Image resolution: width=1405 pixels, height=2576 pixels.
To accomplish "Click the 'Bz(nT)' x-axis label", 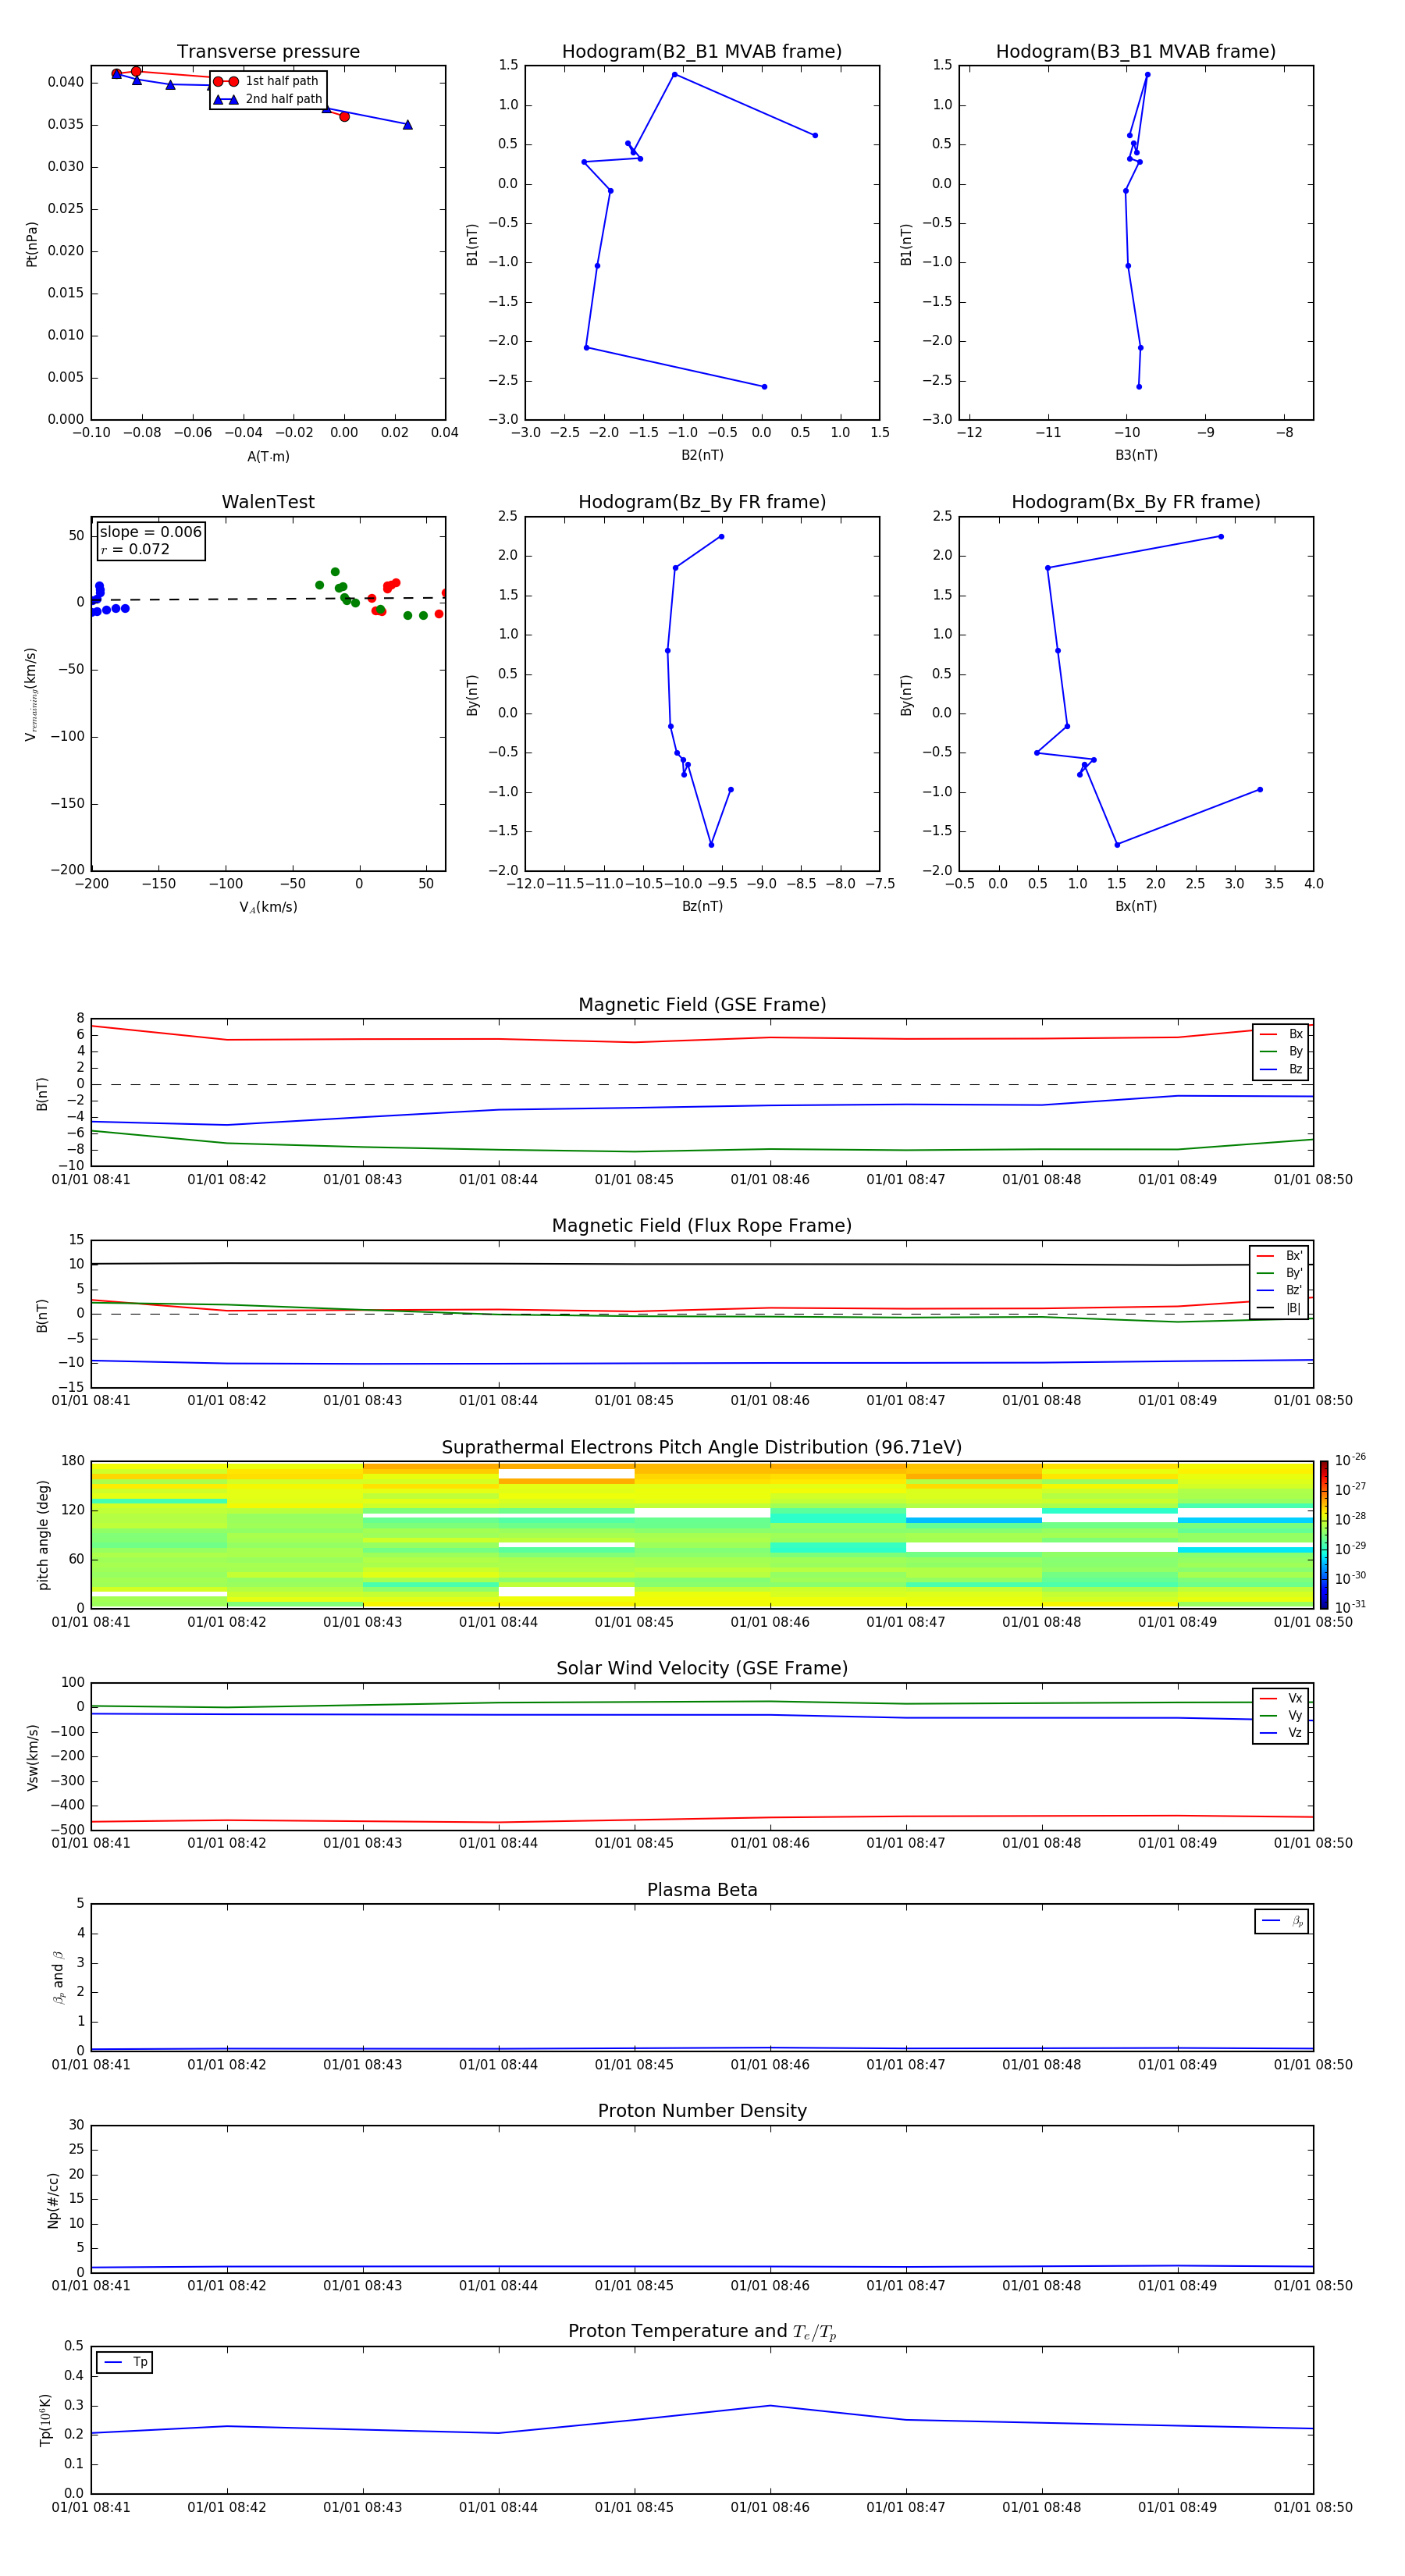I will pos(702,906).
